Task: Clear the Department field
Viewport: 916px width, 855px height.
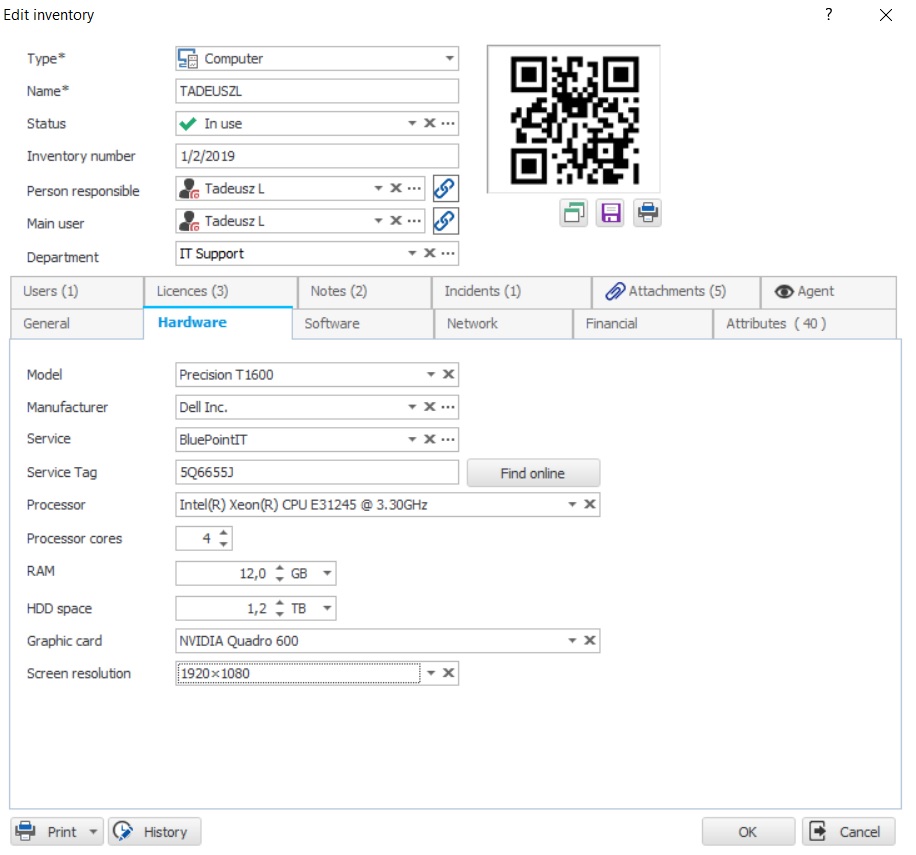Action: 429,253
